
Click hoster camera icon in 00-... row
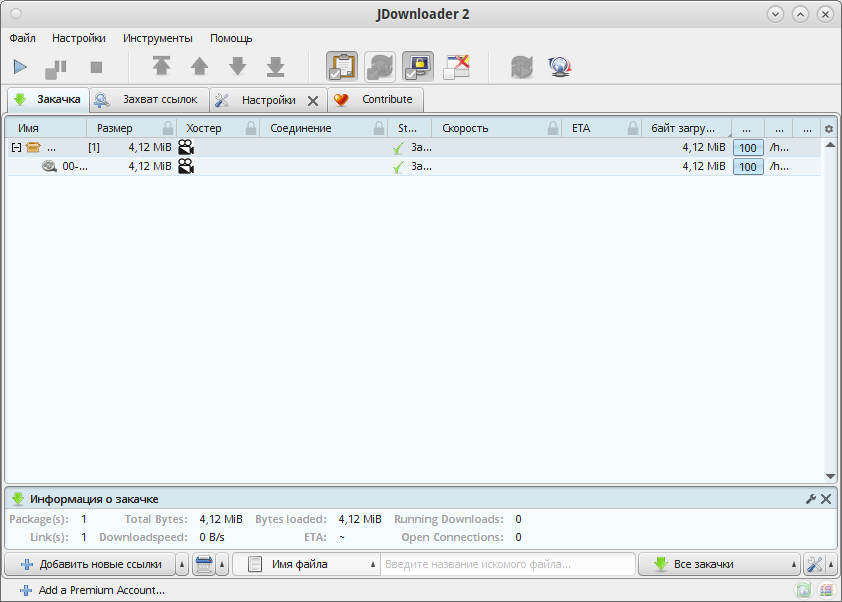[186, 166]
